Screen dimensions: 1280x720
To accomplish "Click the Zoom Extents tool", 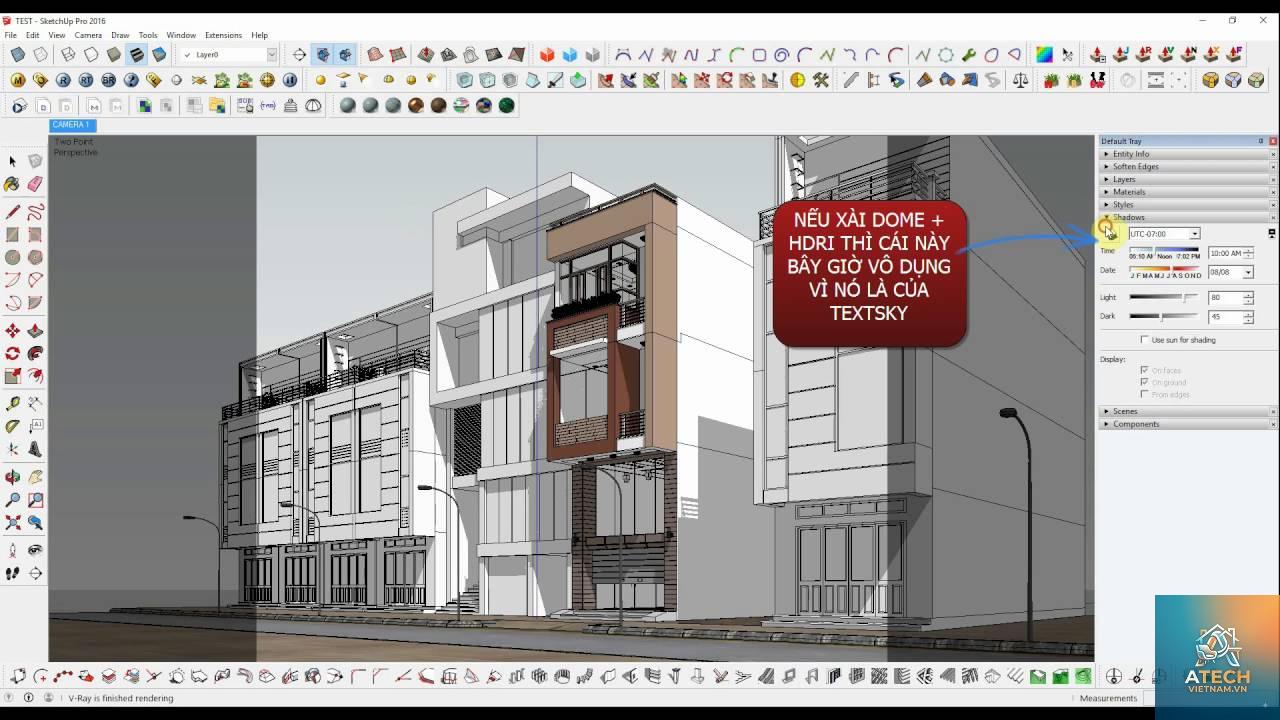I will (x=13, y=522).
